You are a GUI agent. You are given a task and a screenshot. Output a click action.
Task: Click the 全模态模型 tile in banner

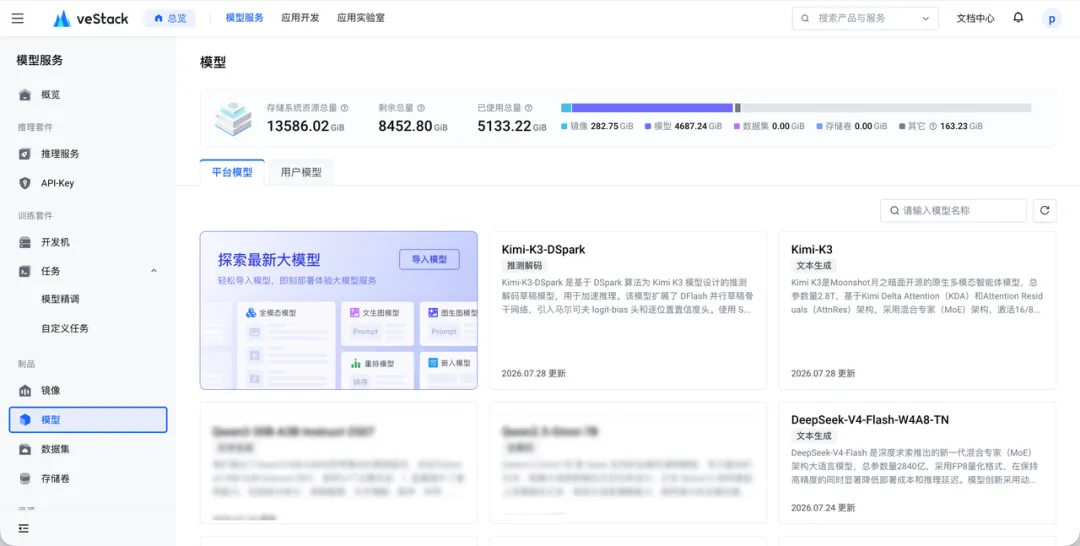click(286, 345)
